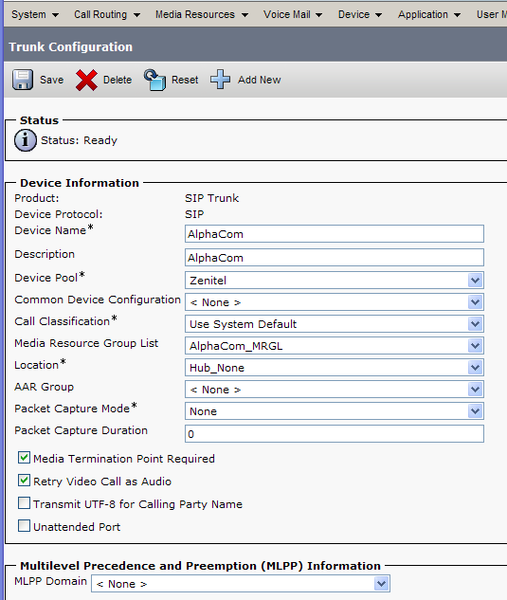Open the Media Resource Group List dropdown

(x=334, y=346)
